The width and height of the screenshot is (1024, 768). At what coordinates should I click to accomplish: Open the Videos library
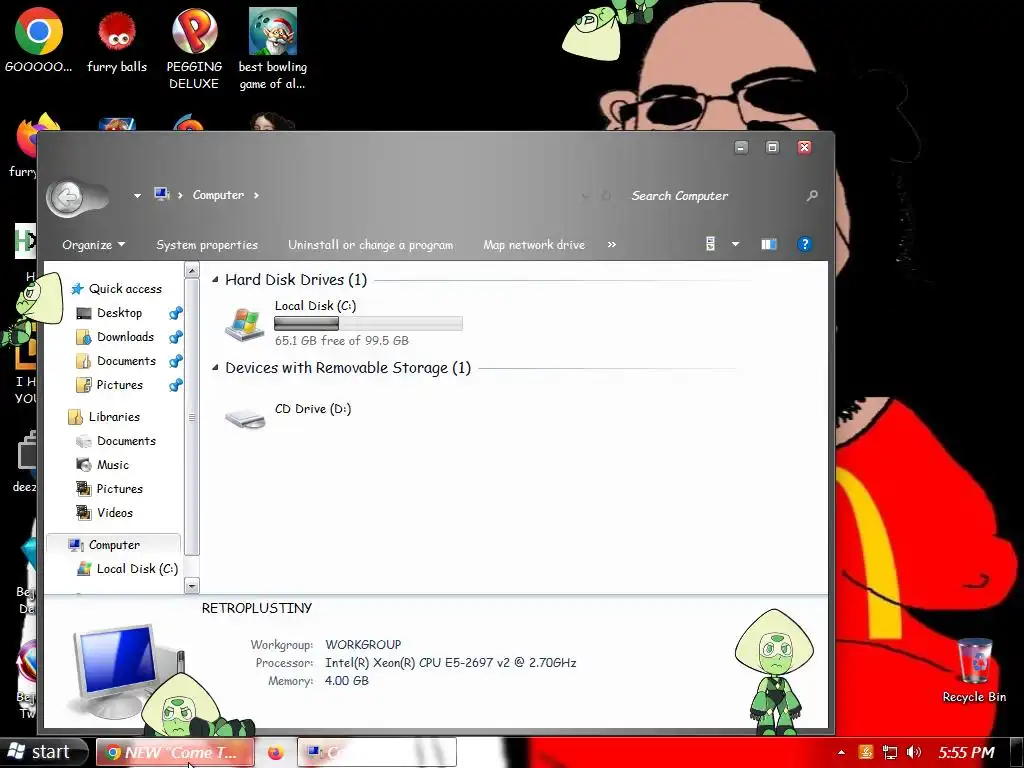tap(114, 513)
